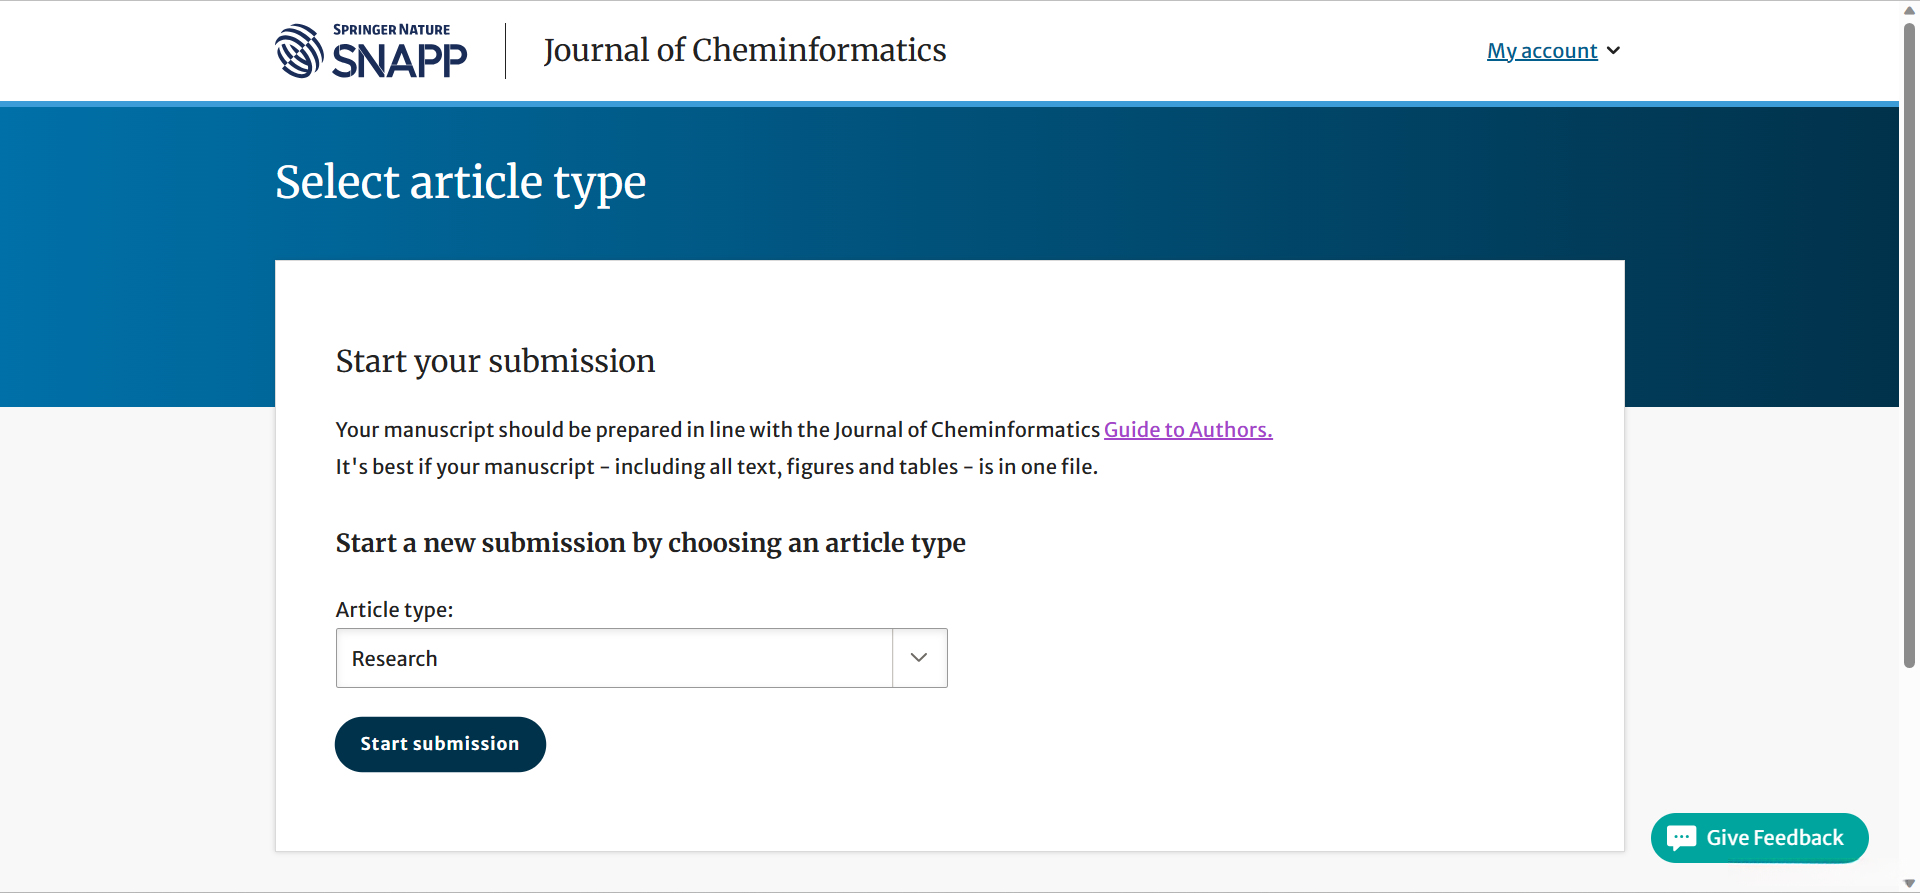This screenshot has height=893, width=1920.
Task: Click the Journal of Cheminformatics header title
Action: coord(744,50)
